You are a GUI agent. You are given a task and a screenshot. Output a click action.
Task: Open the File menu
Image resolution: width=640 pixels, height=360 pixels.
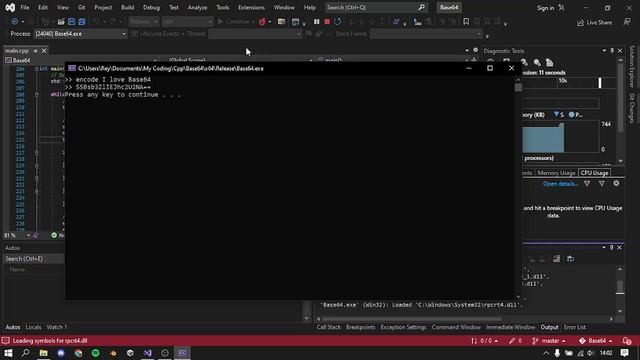click(x=24, y=7)
